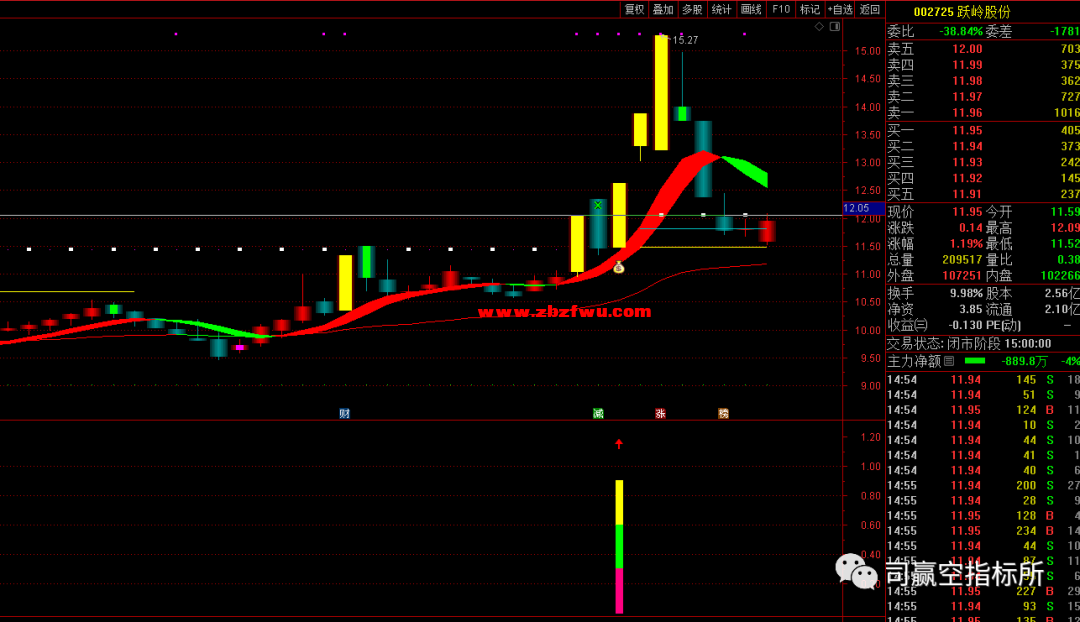
Task: Click the 买二 price 11.94
Action: [x=967, y=146]
